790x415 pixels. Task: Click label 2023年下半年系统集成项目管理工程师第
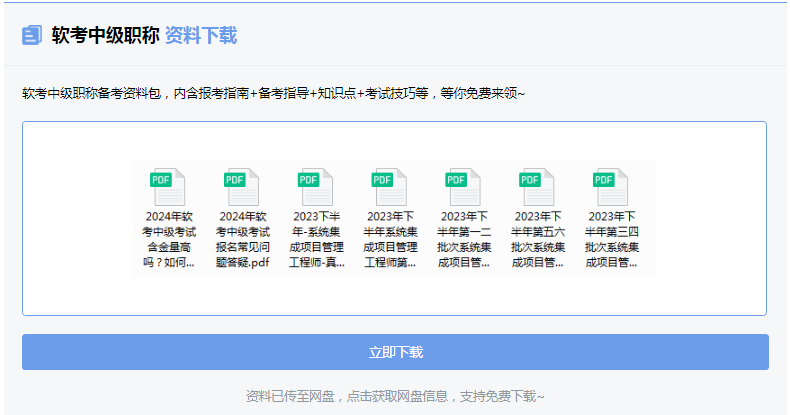[390, 240]
